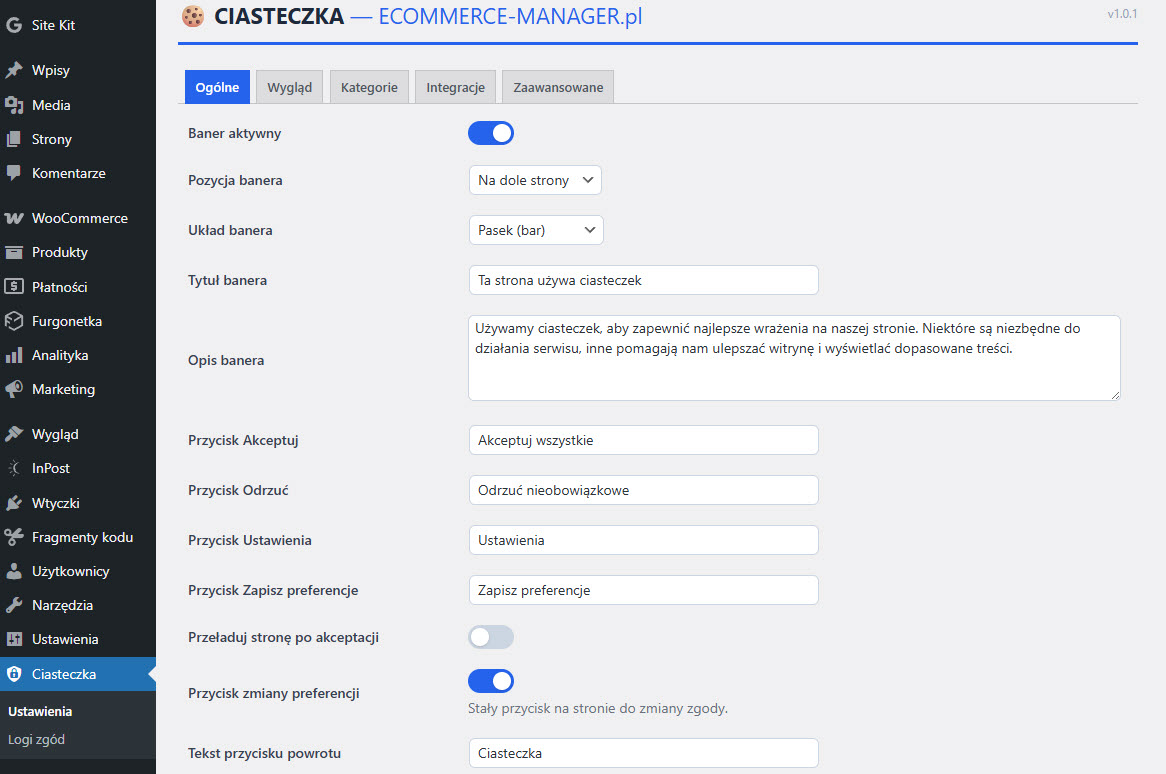Disable the Baner aktywny toggle
The height and width of the screenshot is (774, 1166).
[491, 133]
